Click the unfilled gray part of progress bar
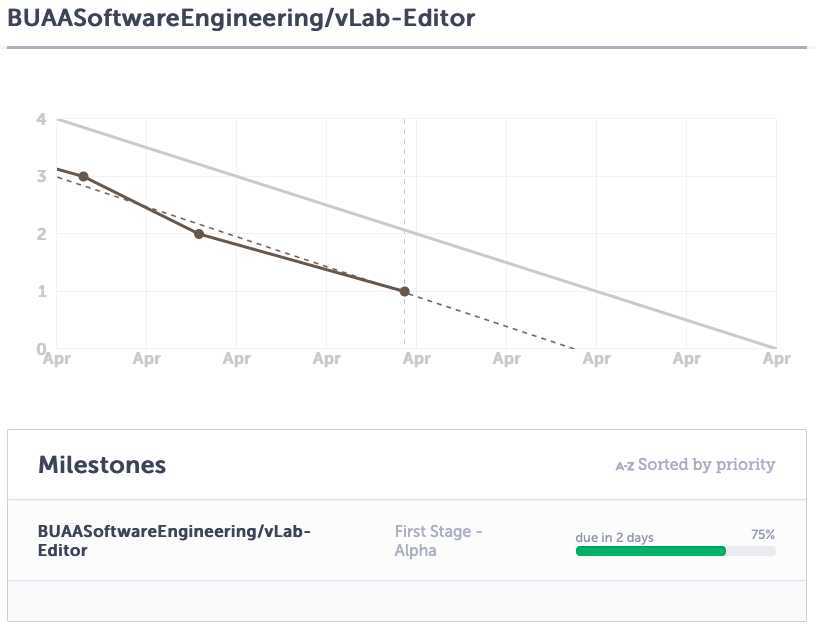 750,551
